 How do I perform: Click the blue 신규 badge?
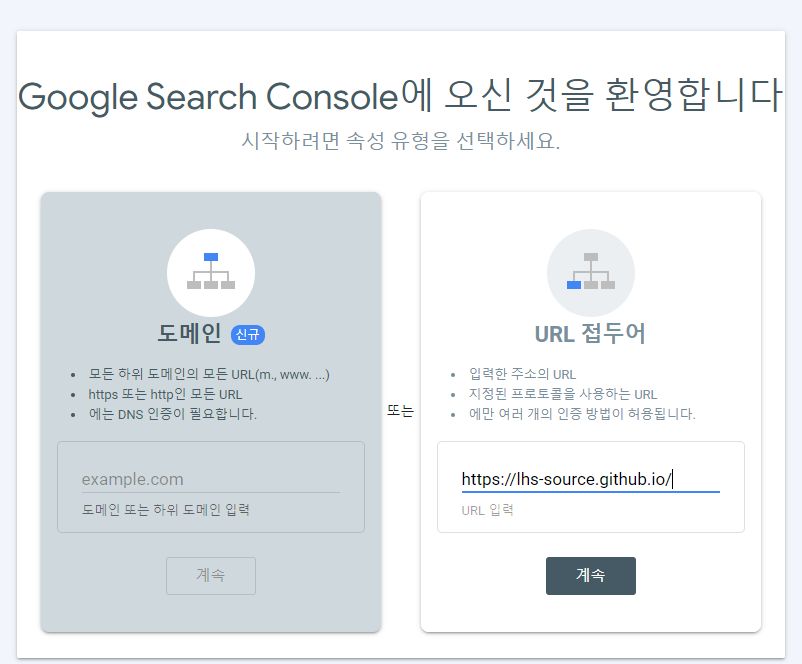(248, 334)
